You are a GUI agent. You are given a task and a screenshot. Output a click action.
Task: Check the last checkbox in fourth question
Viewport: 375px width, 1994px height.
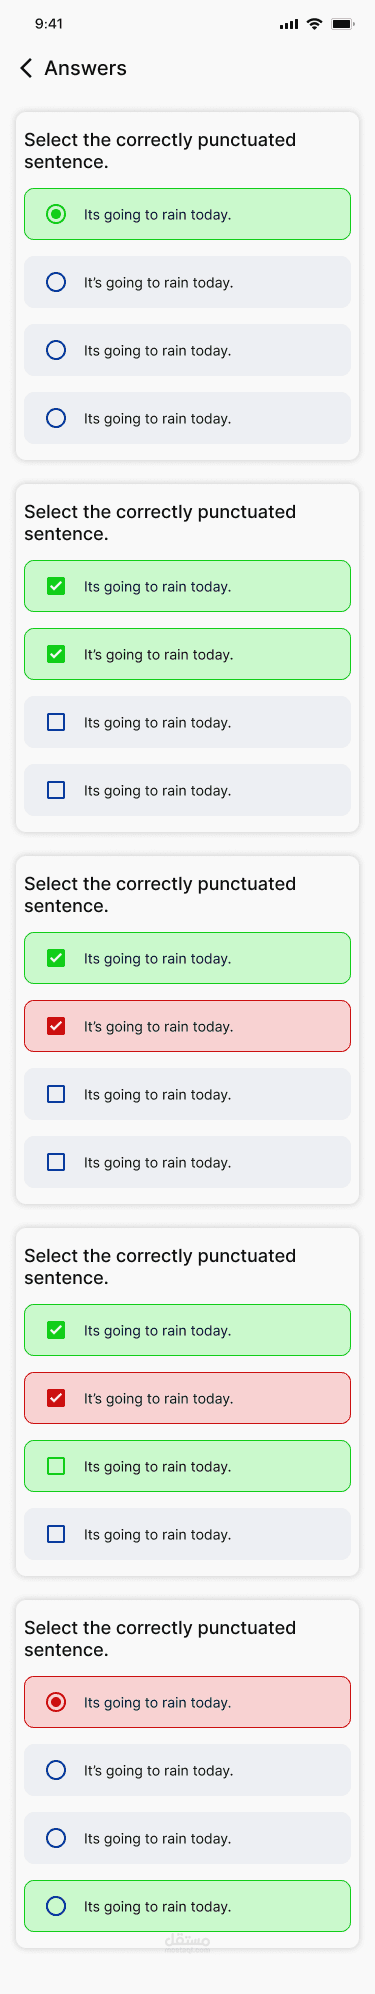[x=56, y=1534]
